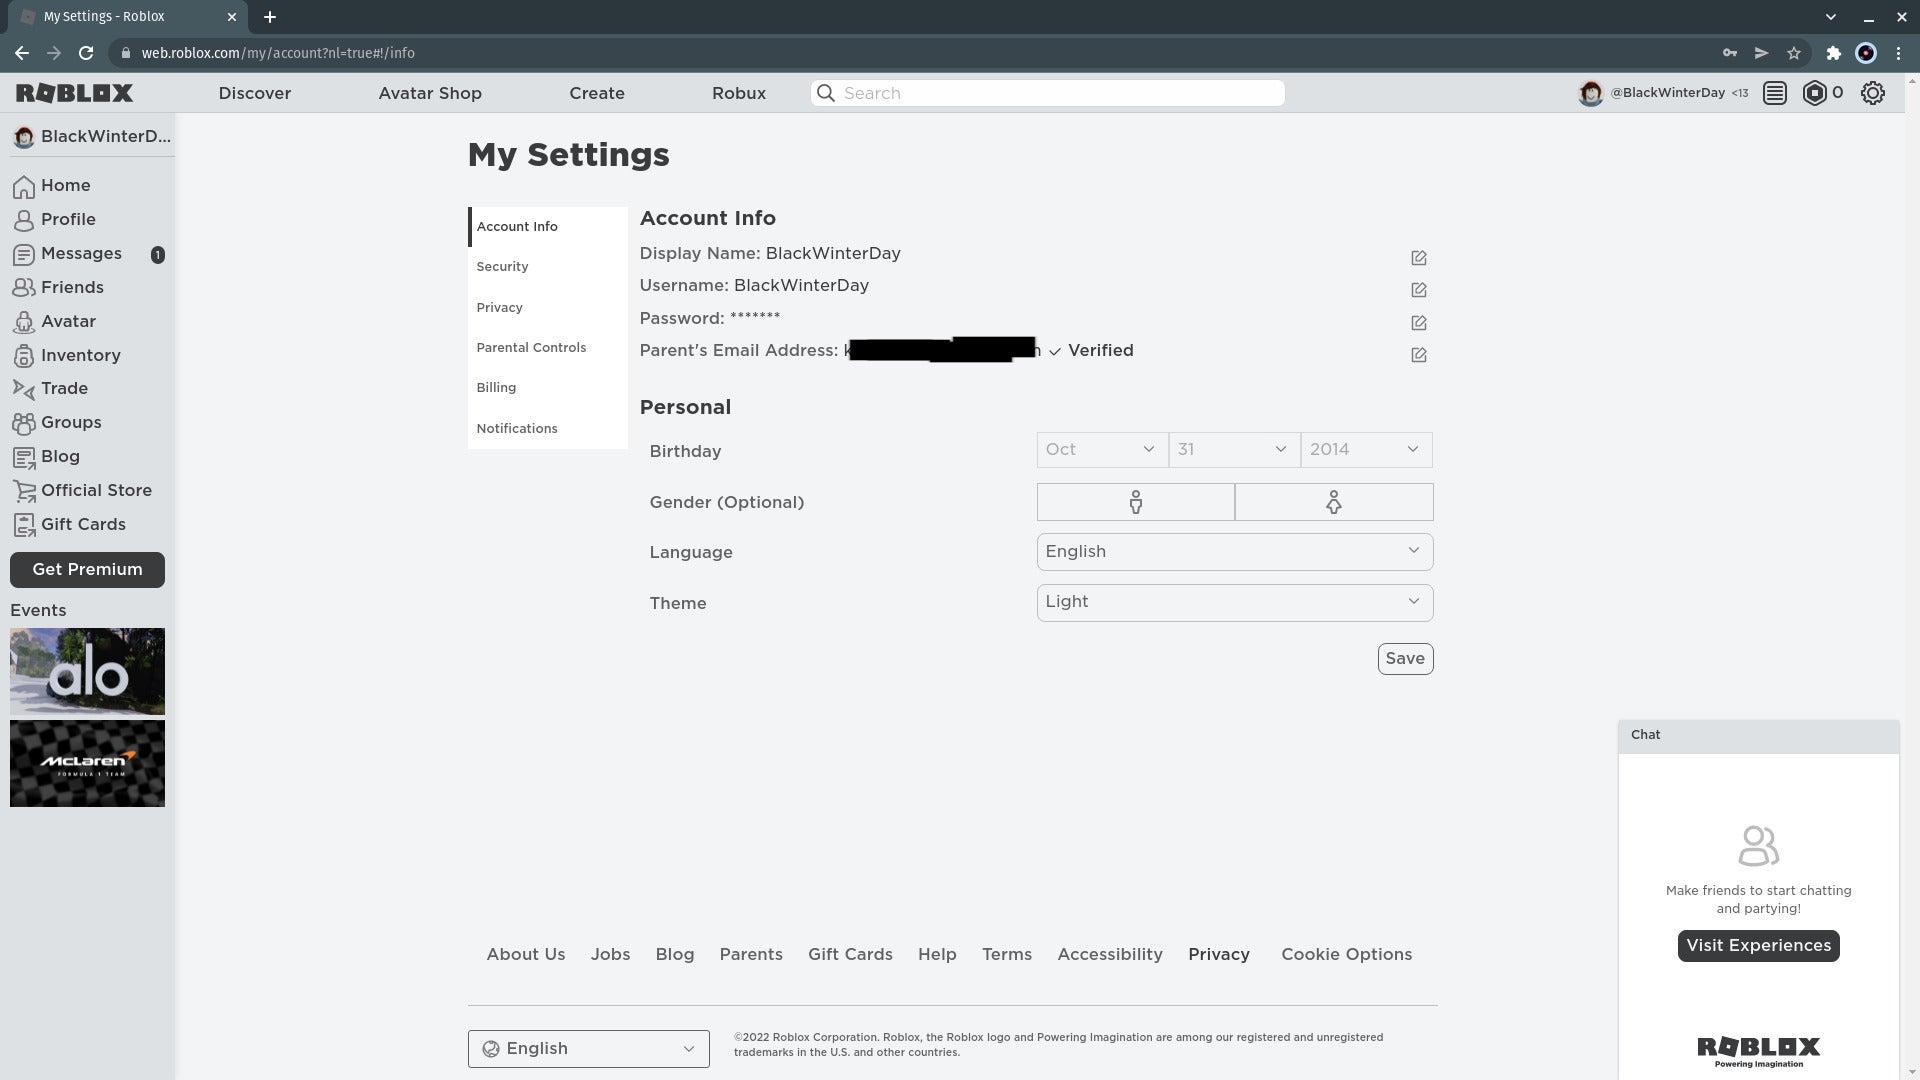Edit the Display Name with its pencil icon
The width and height of the screenshot is (1920, 1080).
pos(1418,258)
